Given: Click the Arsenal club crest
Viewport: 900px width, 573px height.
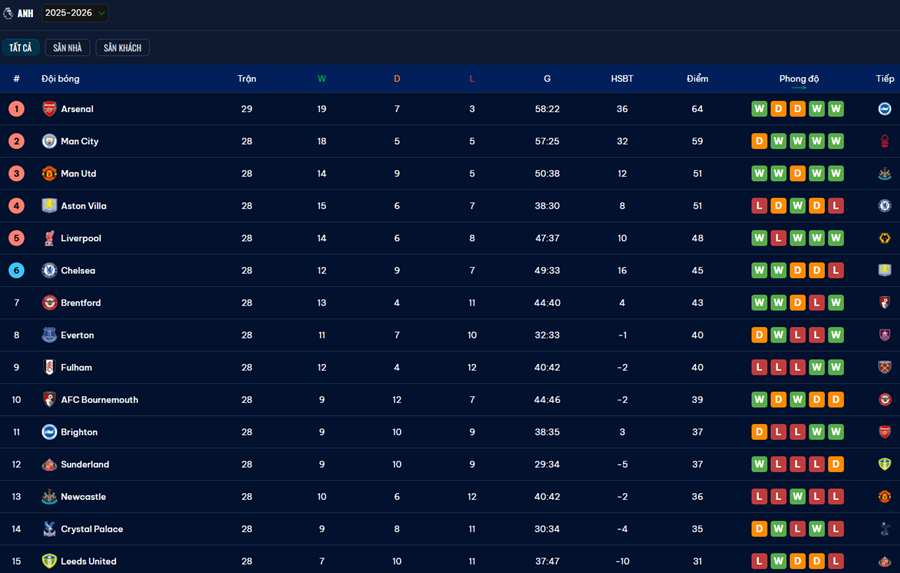Looking at the screenshot, I should point(49,109).
